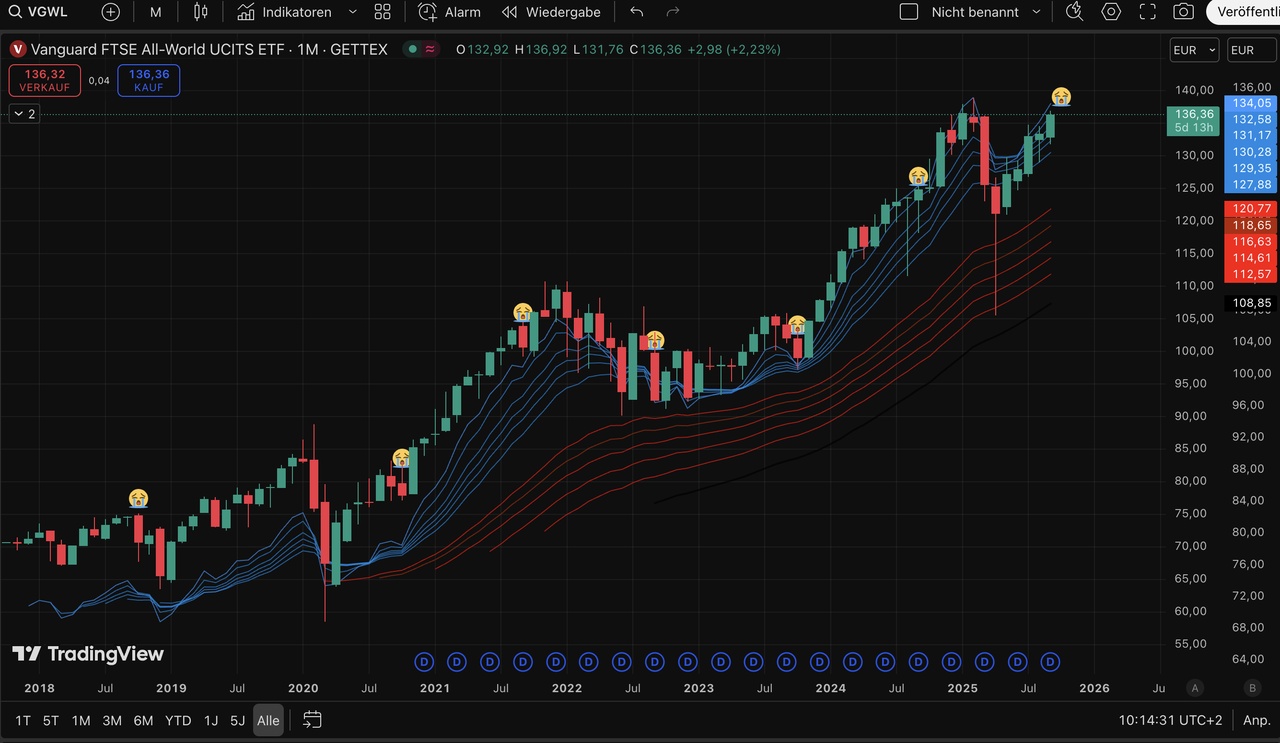
Task: Click the KAUF 136,36 buy button
Action: click(x=149, y=80)
